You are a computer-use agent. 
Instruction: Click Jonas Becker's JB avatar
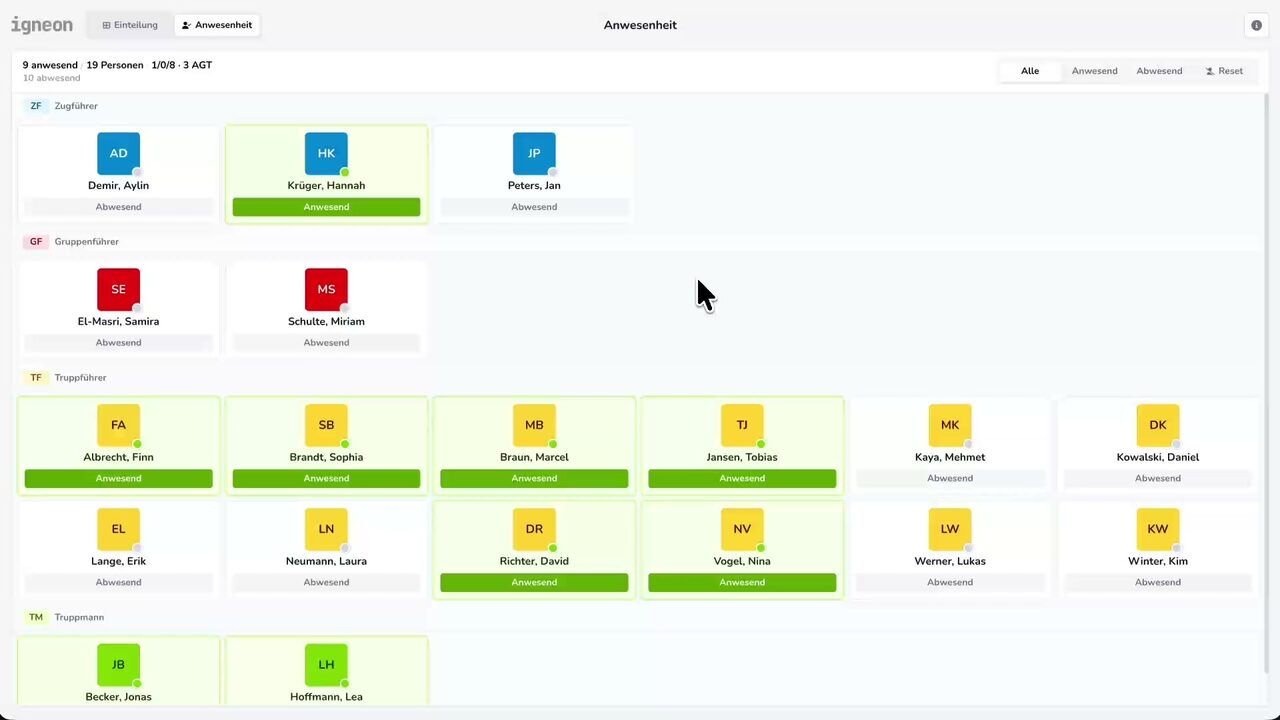click(118, 665)
